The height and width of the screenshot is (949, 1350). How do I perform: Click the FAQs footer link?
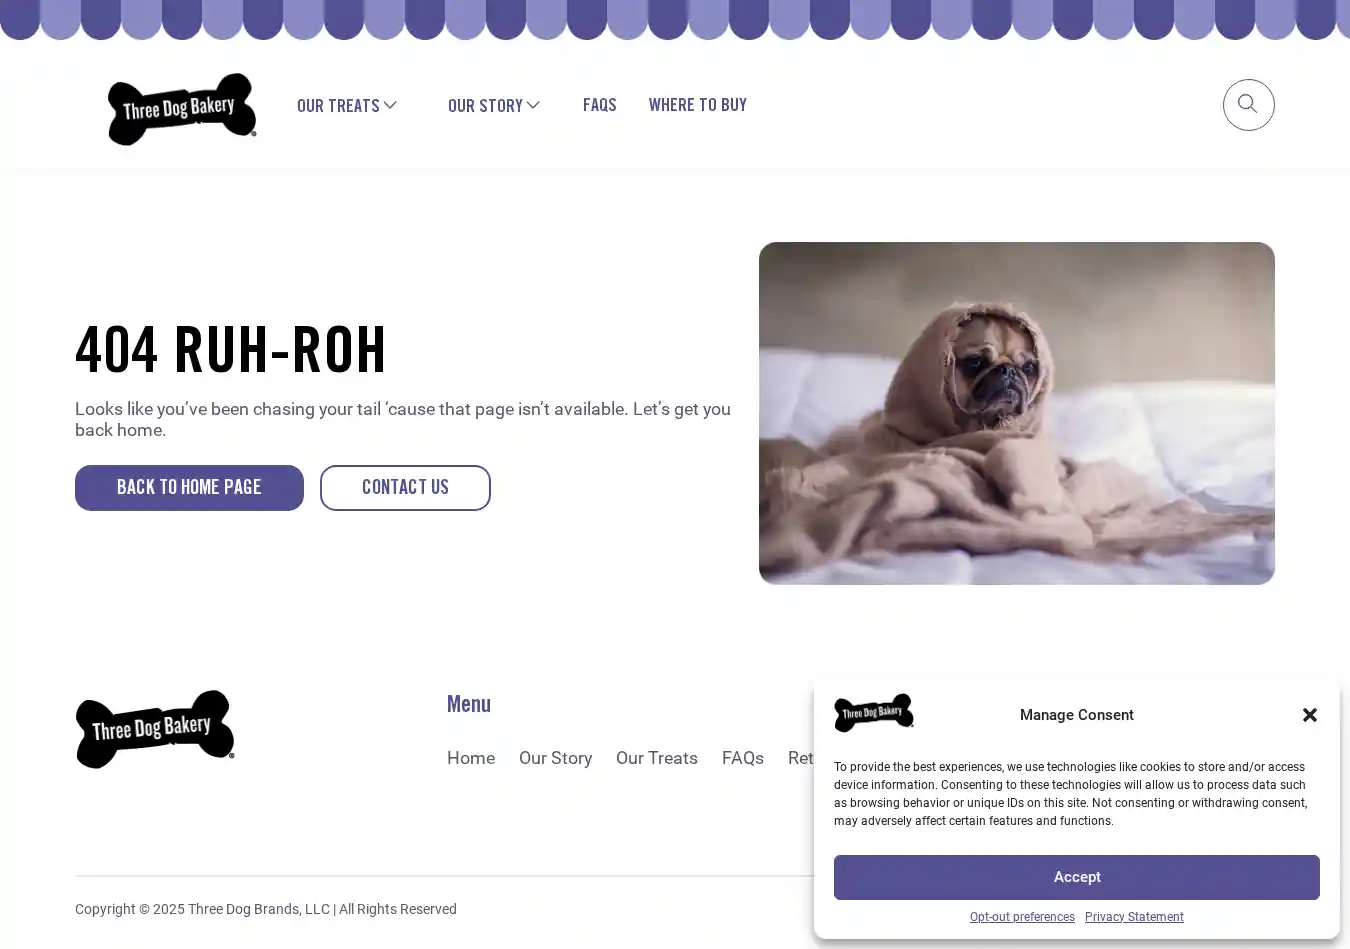point(743,758)
